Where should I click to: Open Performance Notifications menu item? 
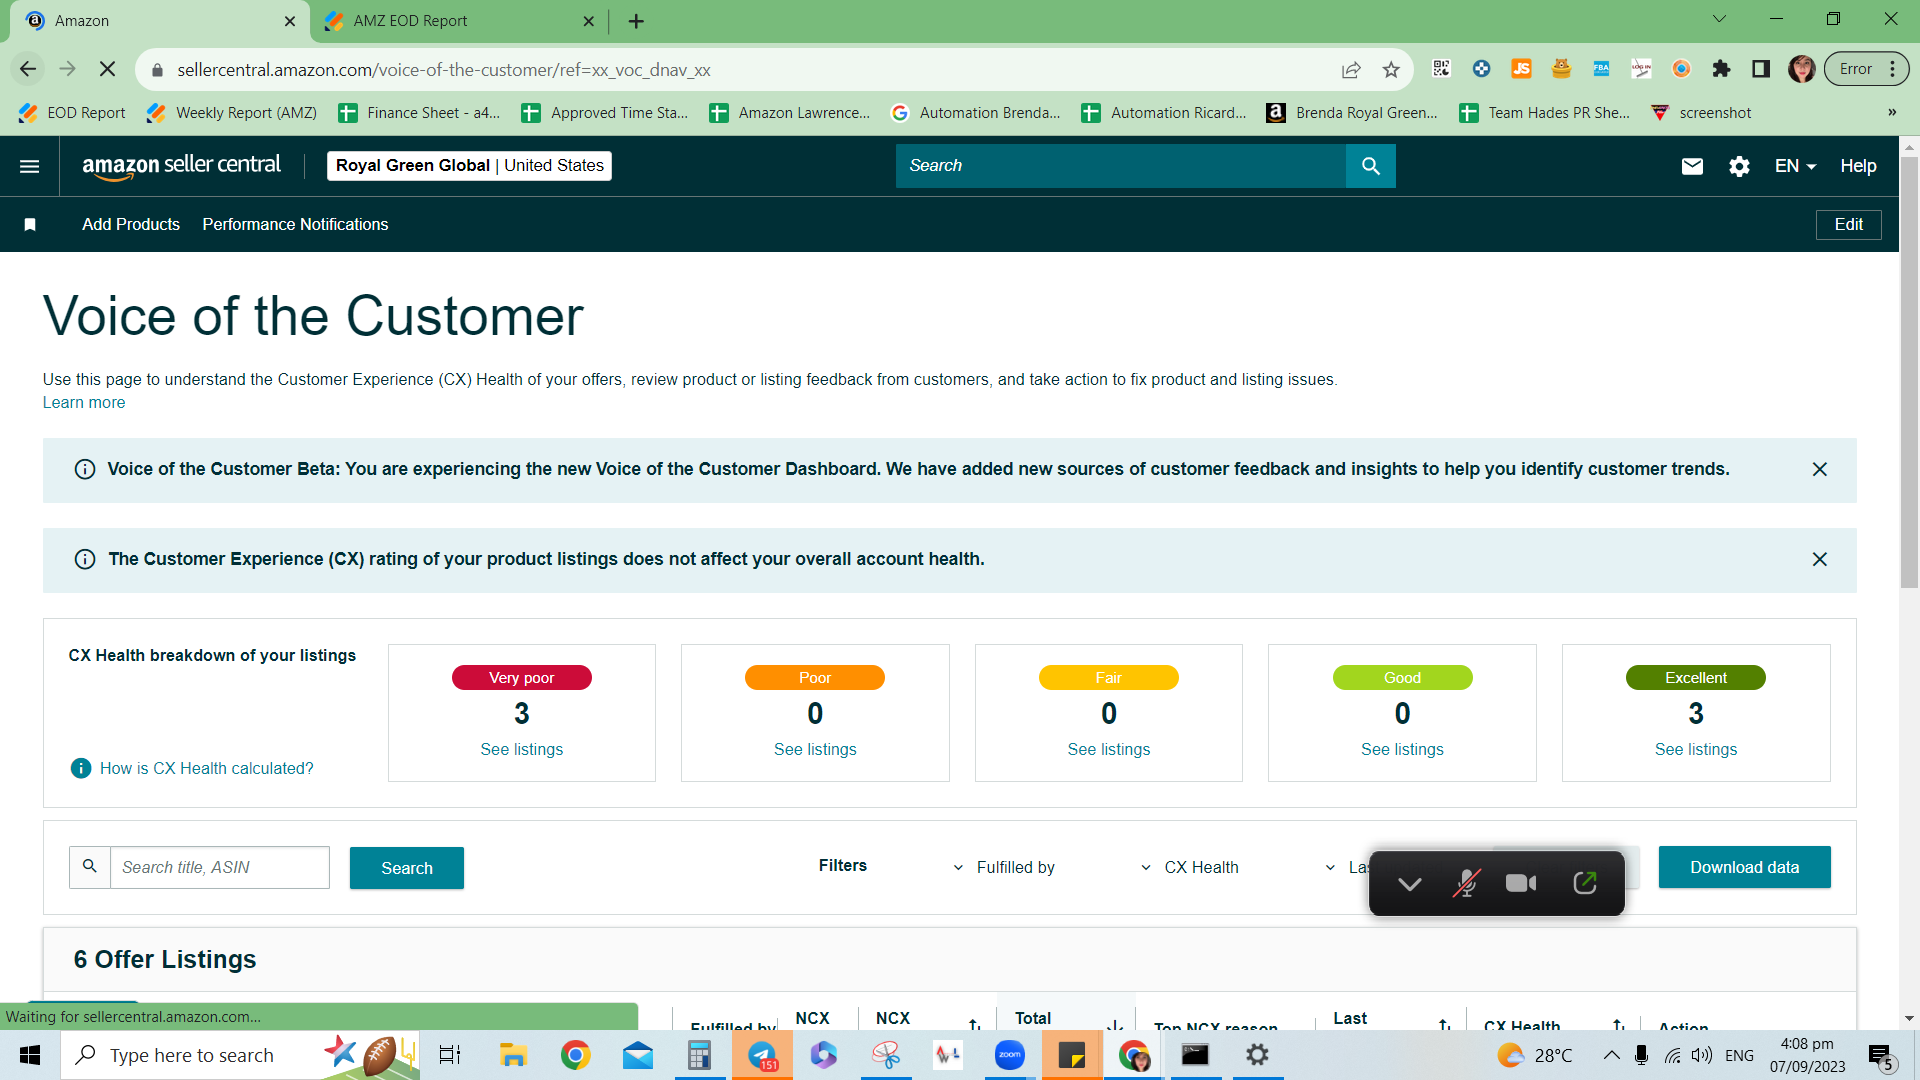coord(295,225)
